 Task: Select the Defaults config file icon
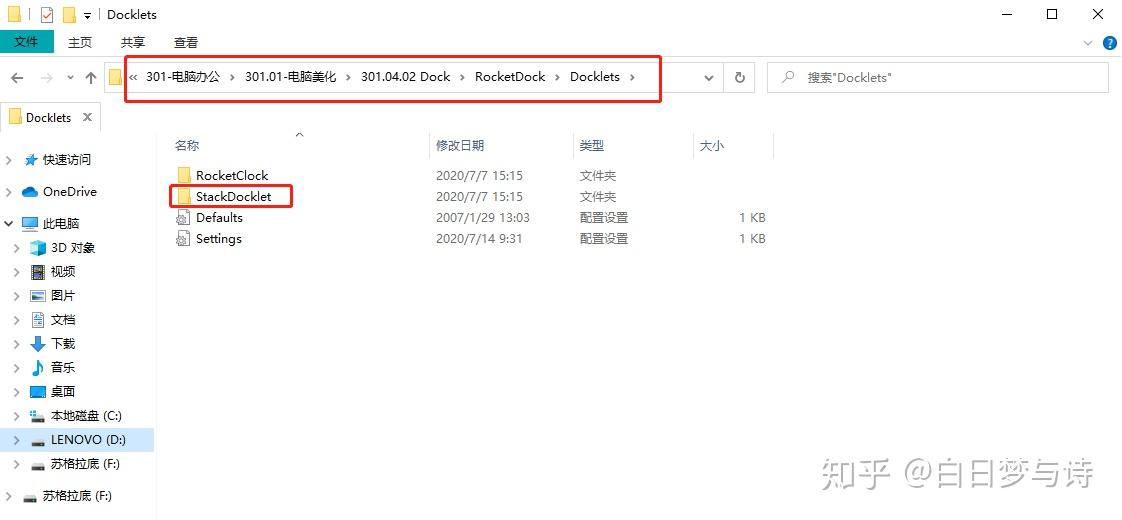183,217
